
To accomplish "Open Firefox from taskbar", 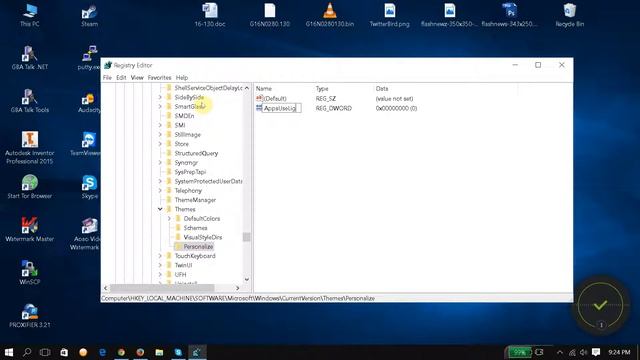I will 140,352.
